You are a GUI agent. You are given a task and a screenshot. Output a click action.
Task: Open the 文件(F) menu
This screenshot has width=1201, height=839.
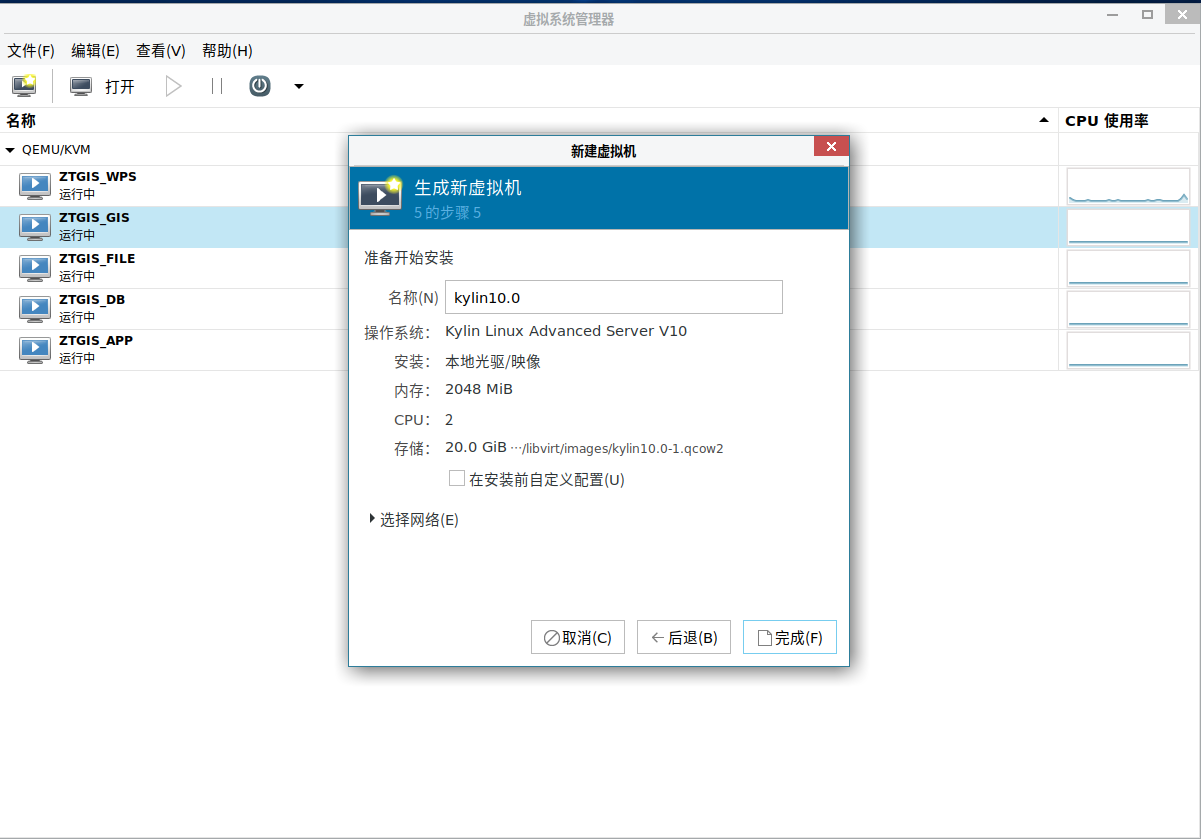(31, 51)
